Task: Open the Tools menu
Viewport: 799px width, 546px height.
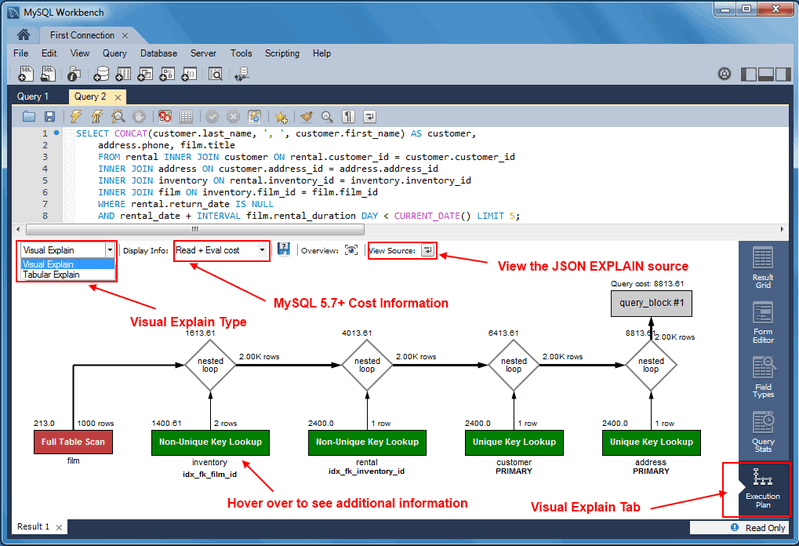Action: click(x=241, y=54)
